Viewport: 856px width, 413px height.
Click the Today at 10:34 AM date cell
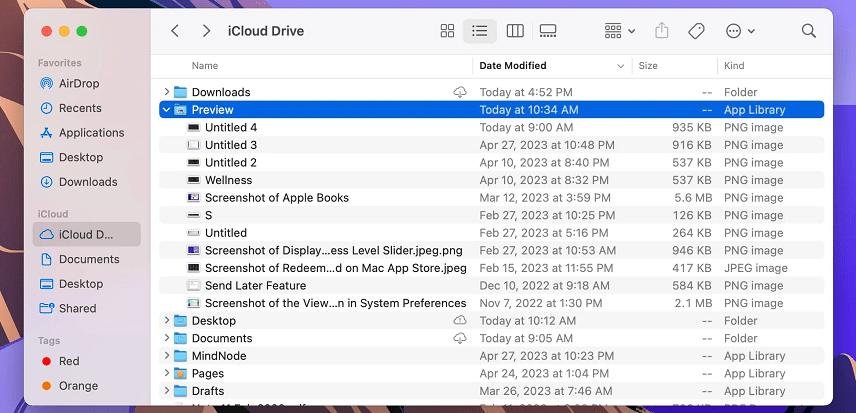(x=528, y=110)
